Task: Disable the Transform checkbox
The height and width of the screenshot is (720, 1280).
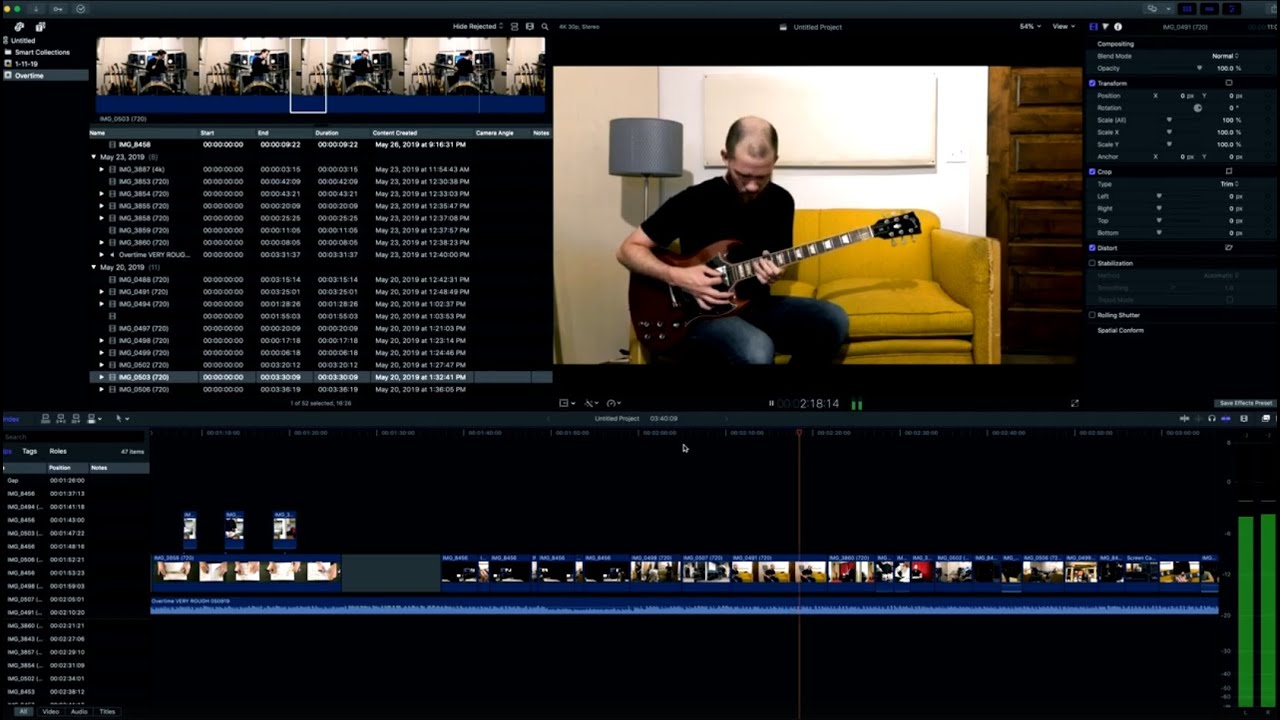Action: click(x=1092, y=83)
